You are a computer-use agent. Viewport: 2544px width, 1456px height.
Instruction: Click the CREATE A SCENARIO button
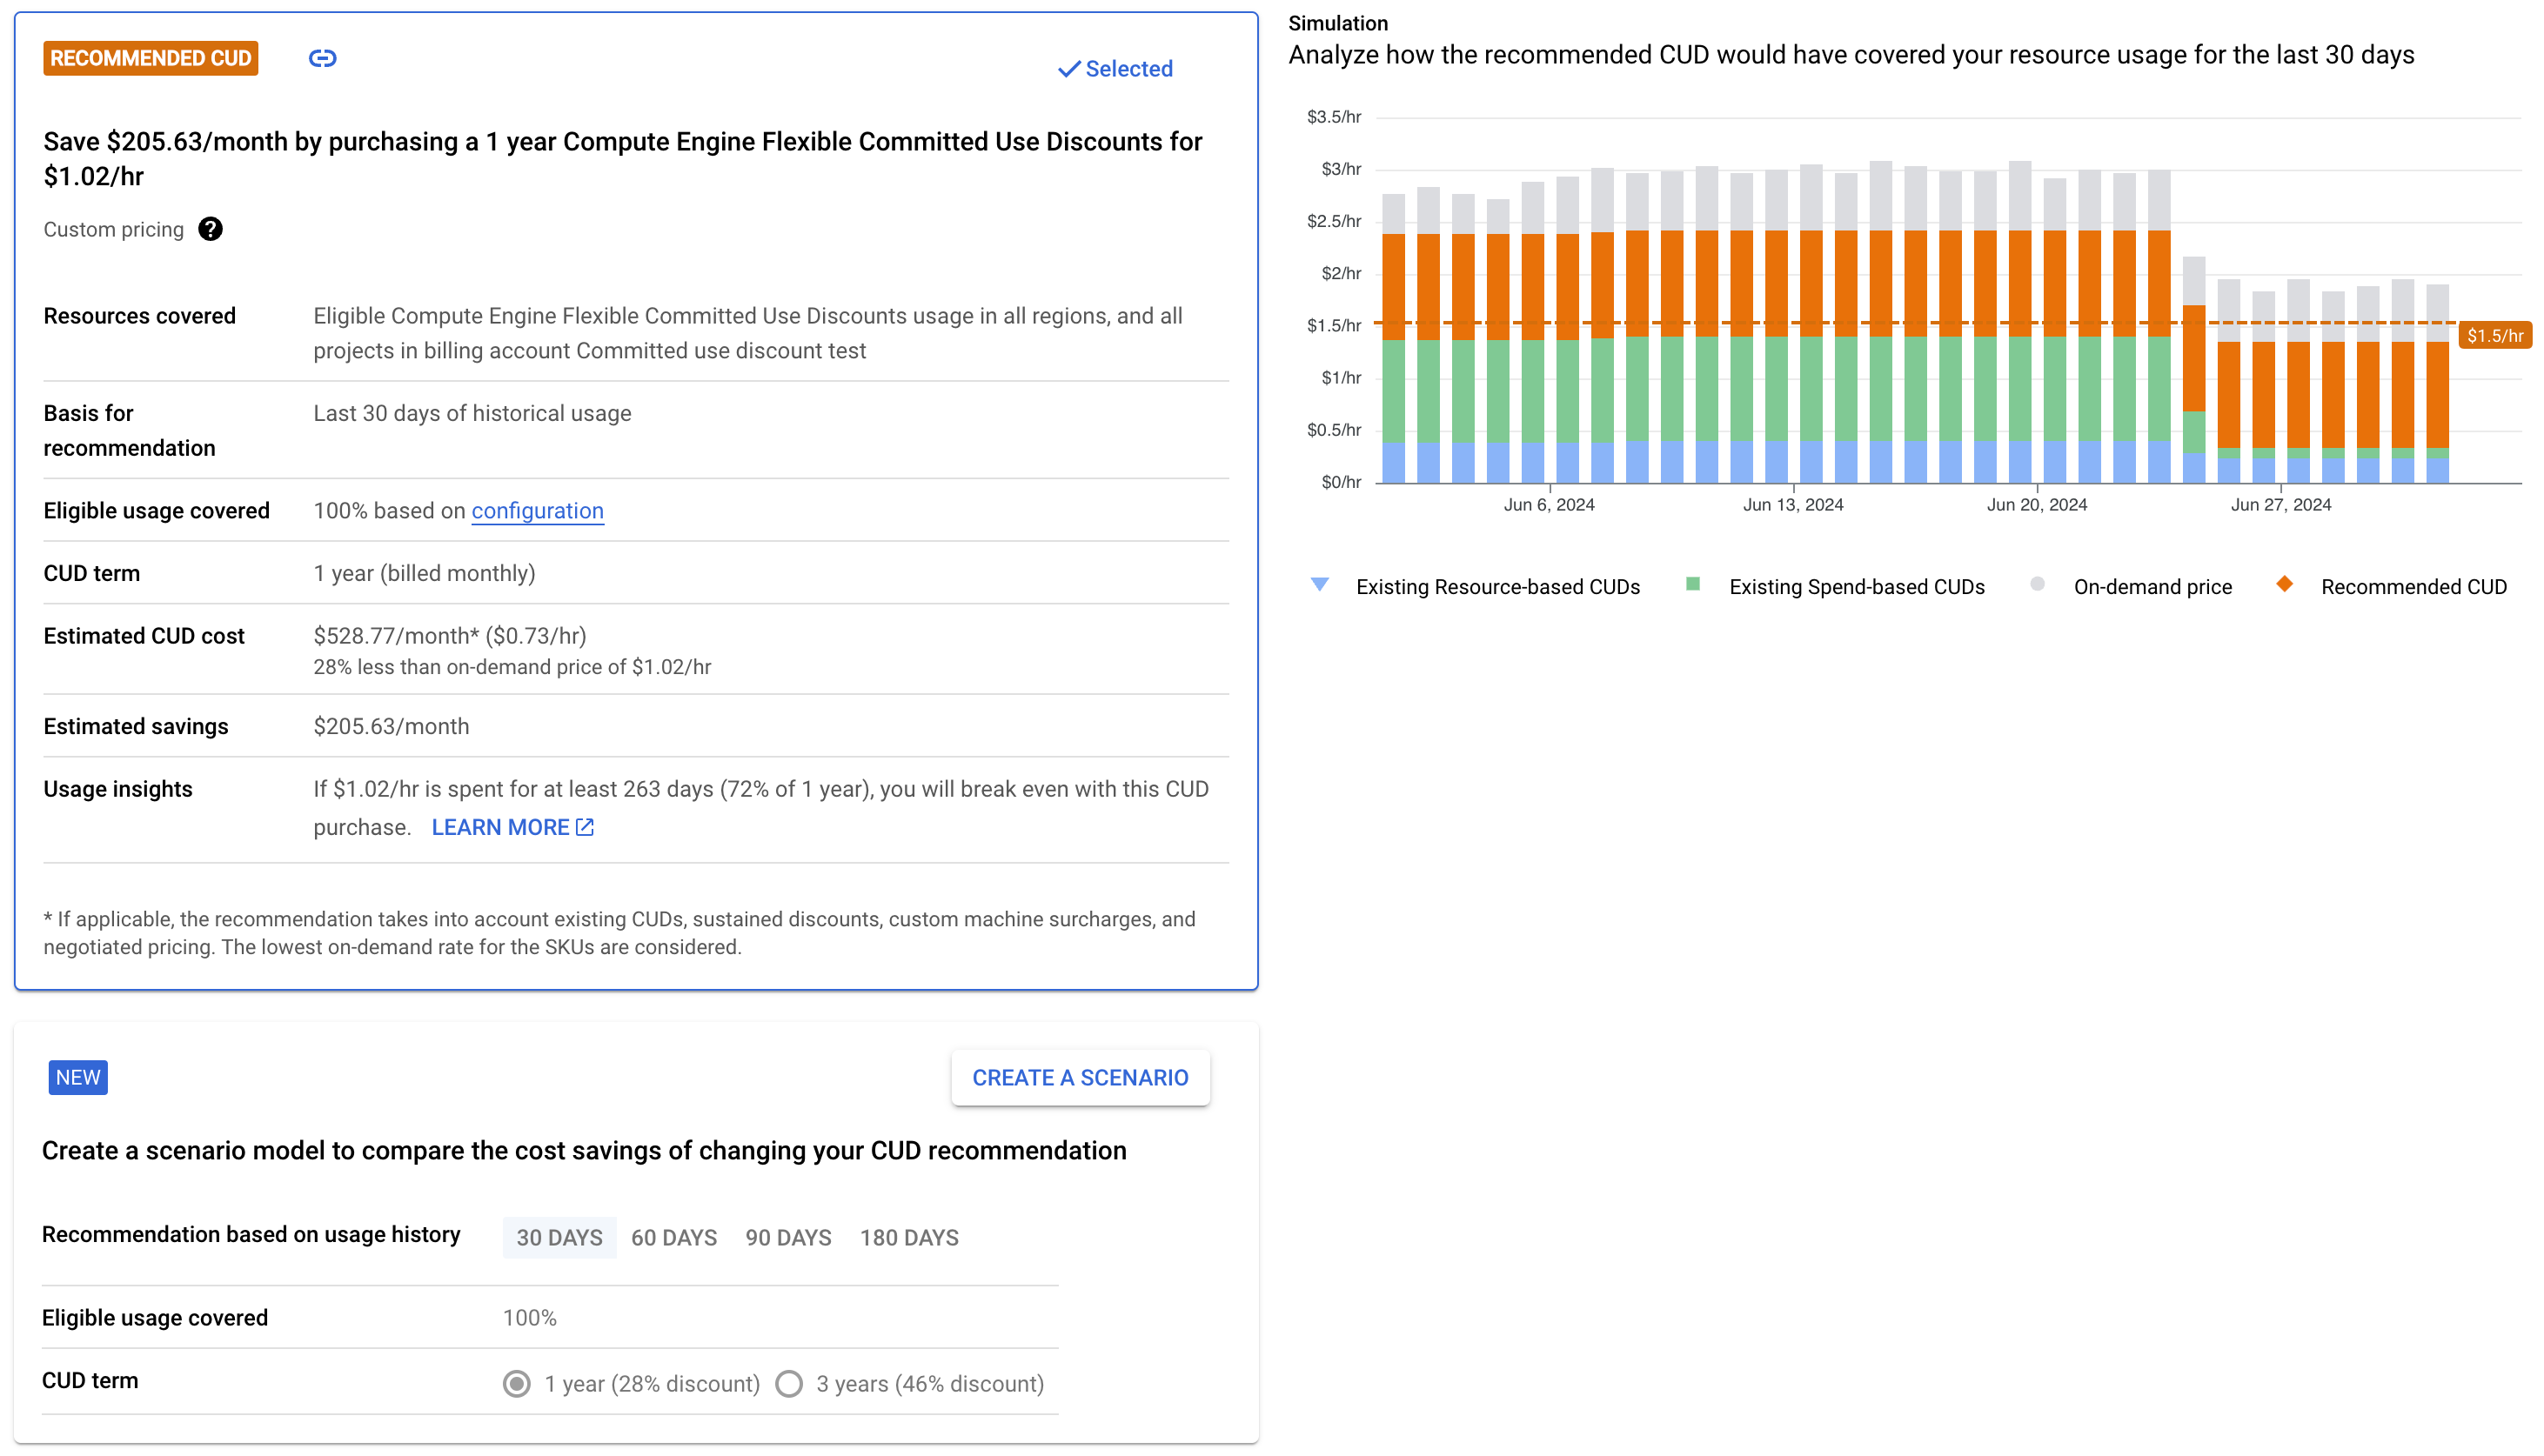click(1080, 1077)
